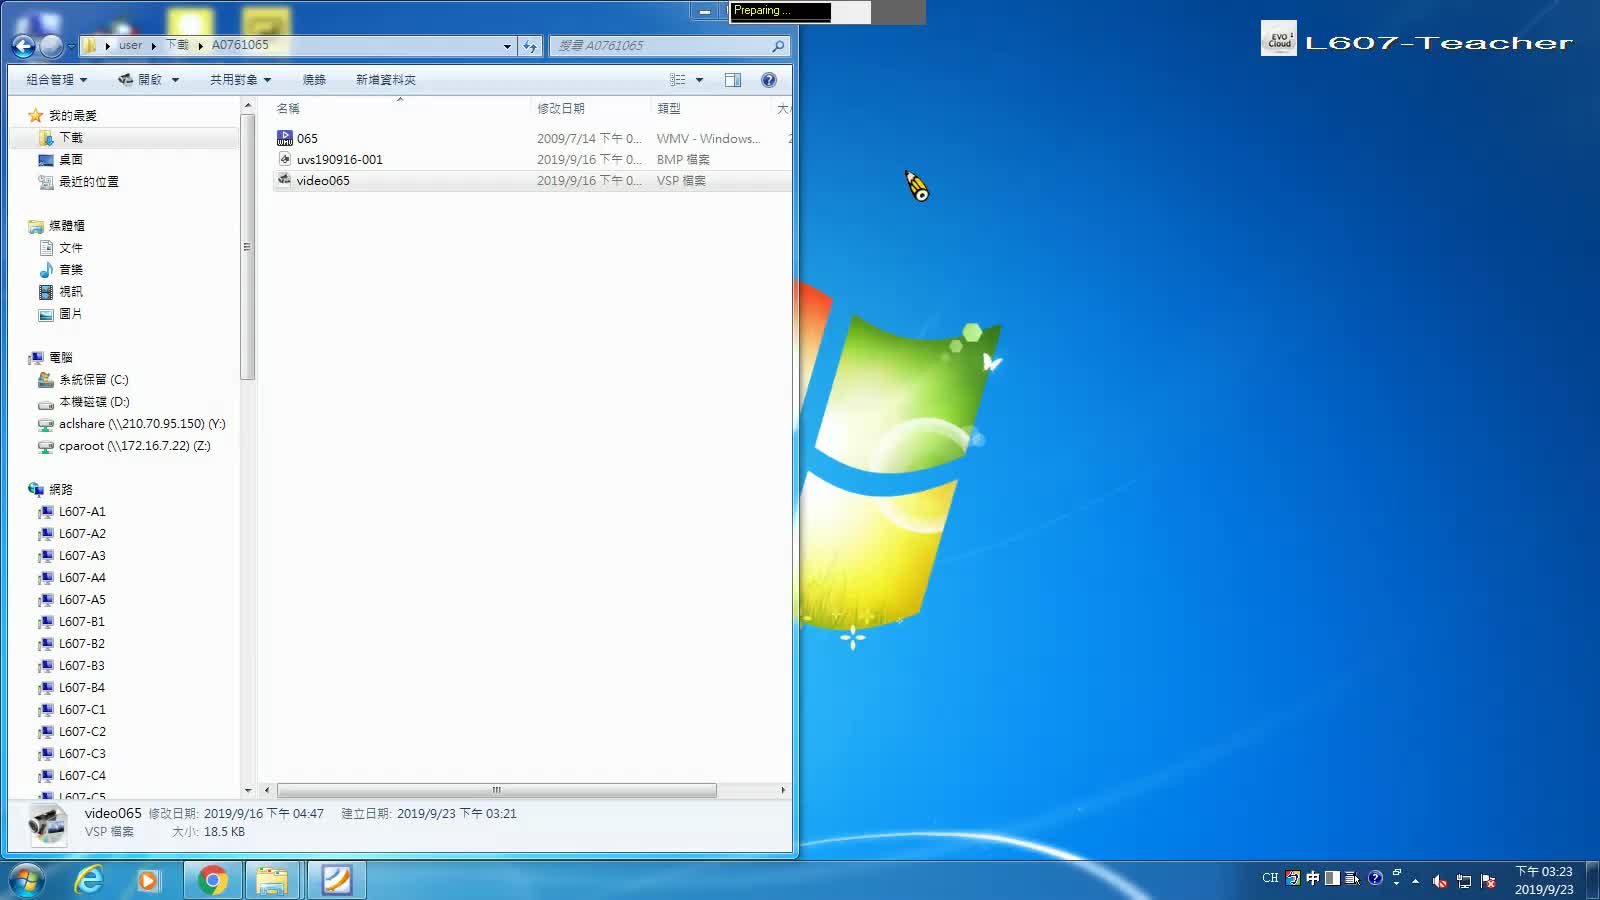Open the 圖片 library
Image resolution: width=1600 pixels, height=900 pixels.
click(x=71, y=314)
